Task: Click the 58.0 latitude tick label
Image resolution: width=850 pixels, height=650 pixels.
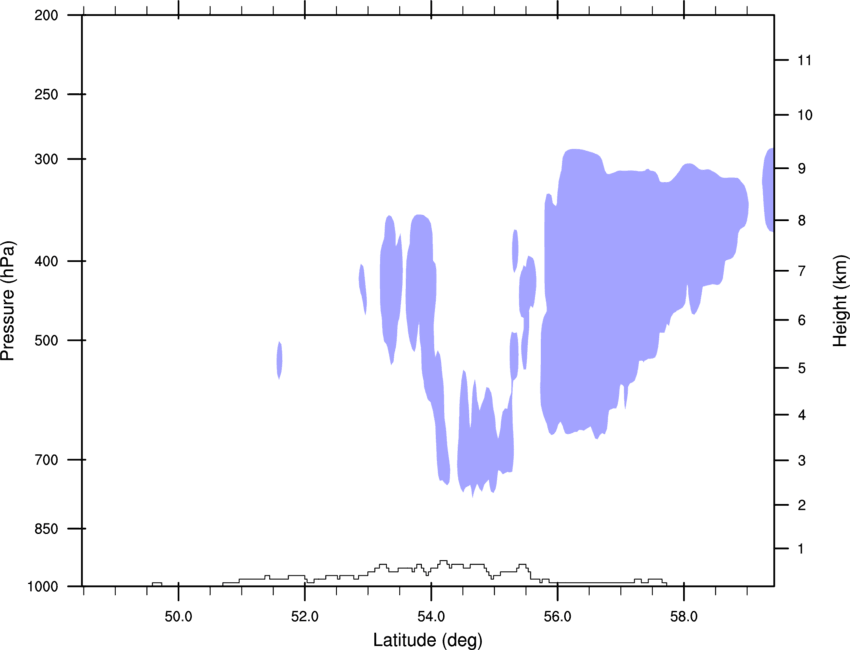Action: coord(684,617)
